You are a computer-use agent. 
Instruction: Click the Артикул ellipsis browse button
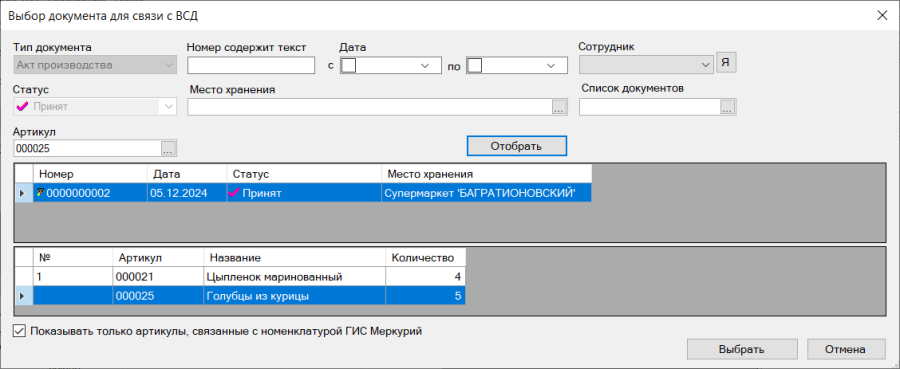click(168, 149)
